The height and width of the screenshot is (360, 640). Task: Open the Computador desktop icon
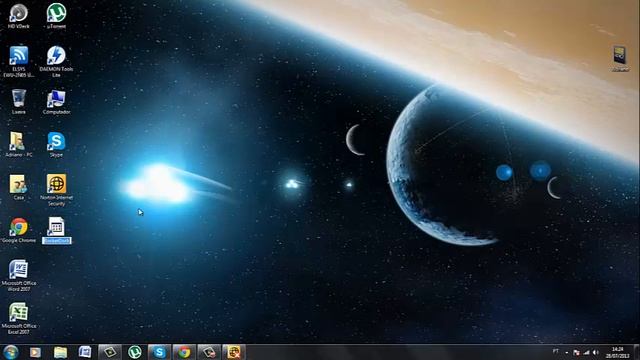click(56, 102)
